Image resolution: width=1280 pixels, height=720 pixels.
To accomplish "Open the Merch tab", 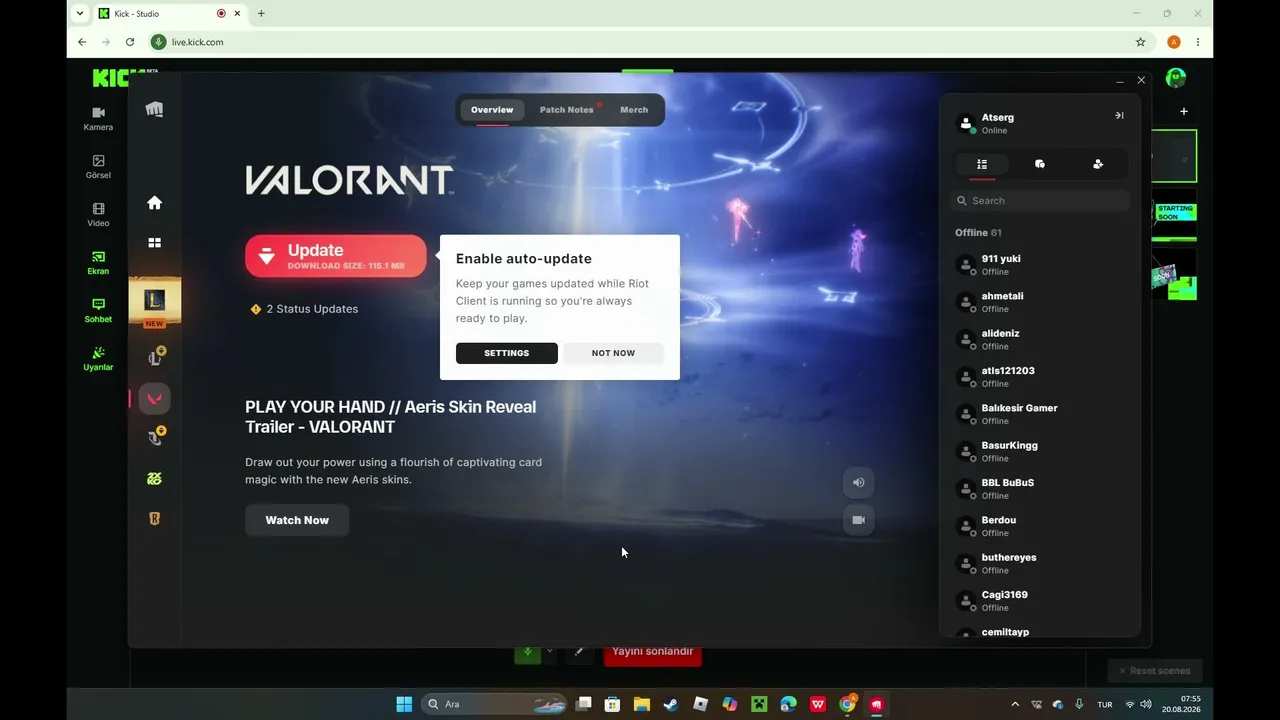I will (x=634, y=110).
